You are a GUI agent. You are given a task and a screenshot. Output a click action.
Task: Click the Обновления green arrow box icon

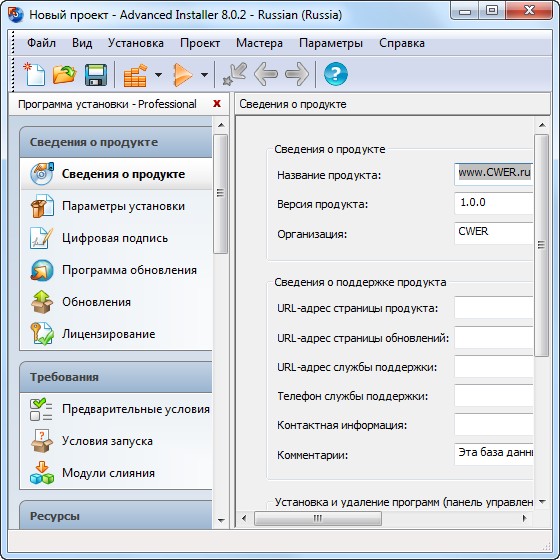[42, 302]
